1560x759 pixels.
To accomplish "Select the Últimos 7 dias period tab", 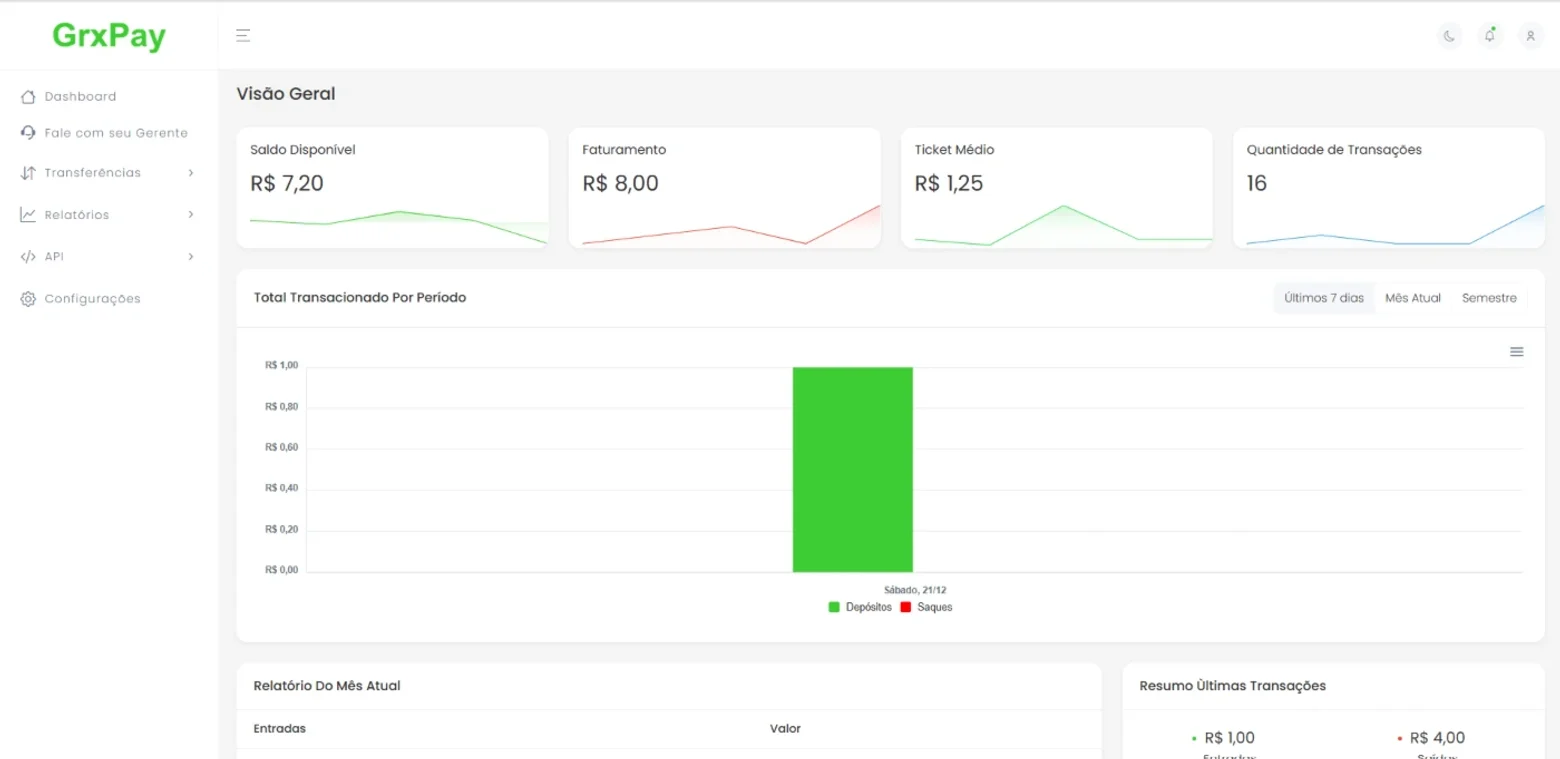I will pyautogui.click(x=1324, y=298).
